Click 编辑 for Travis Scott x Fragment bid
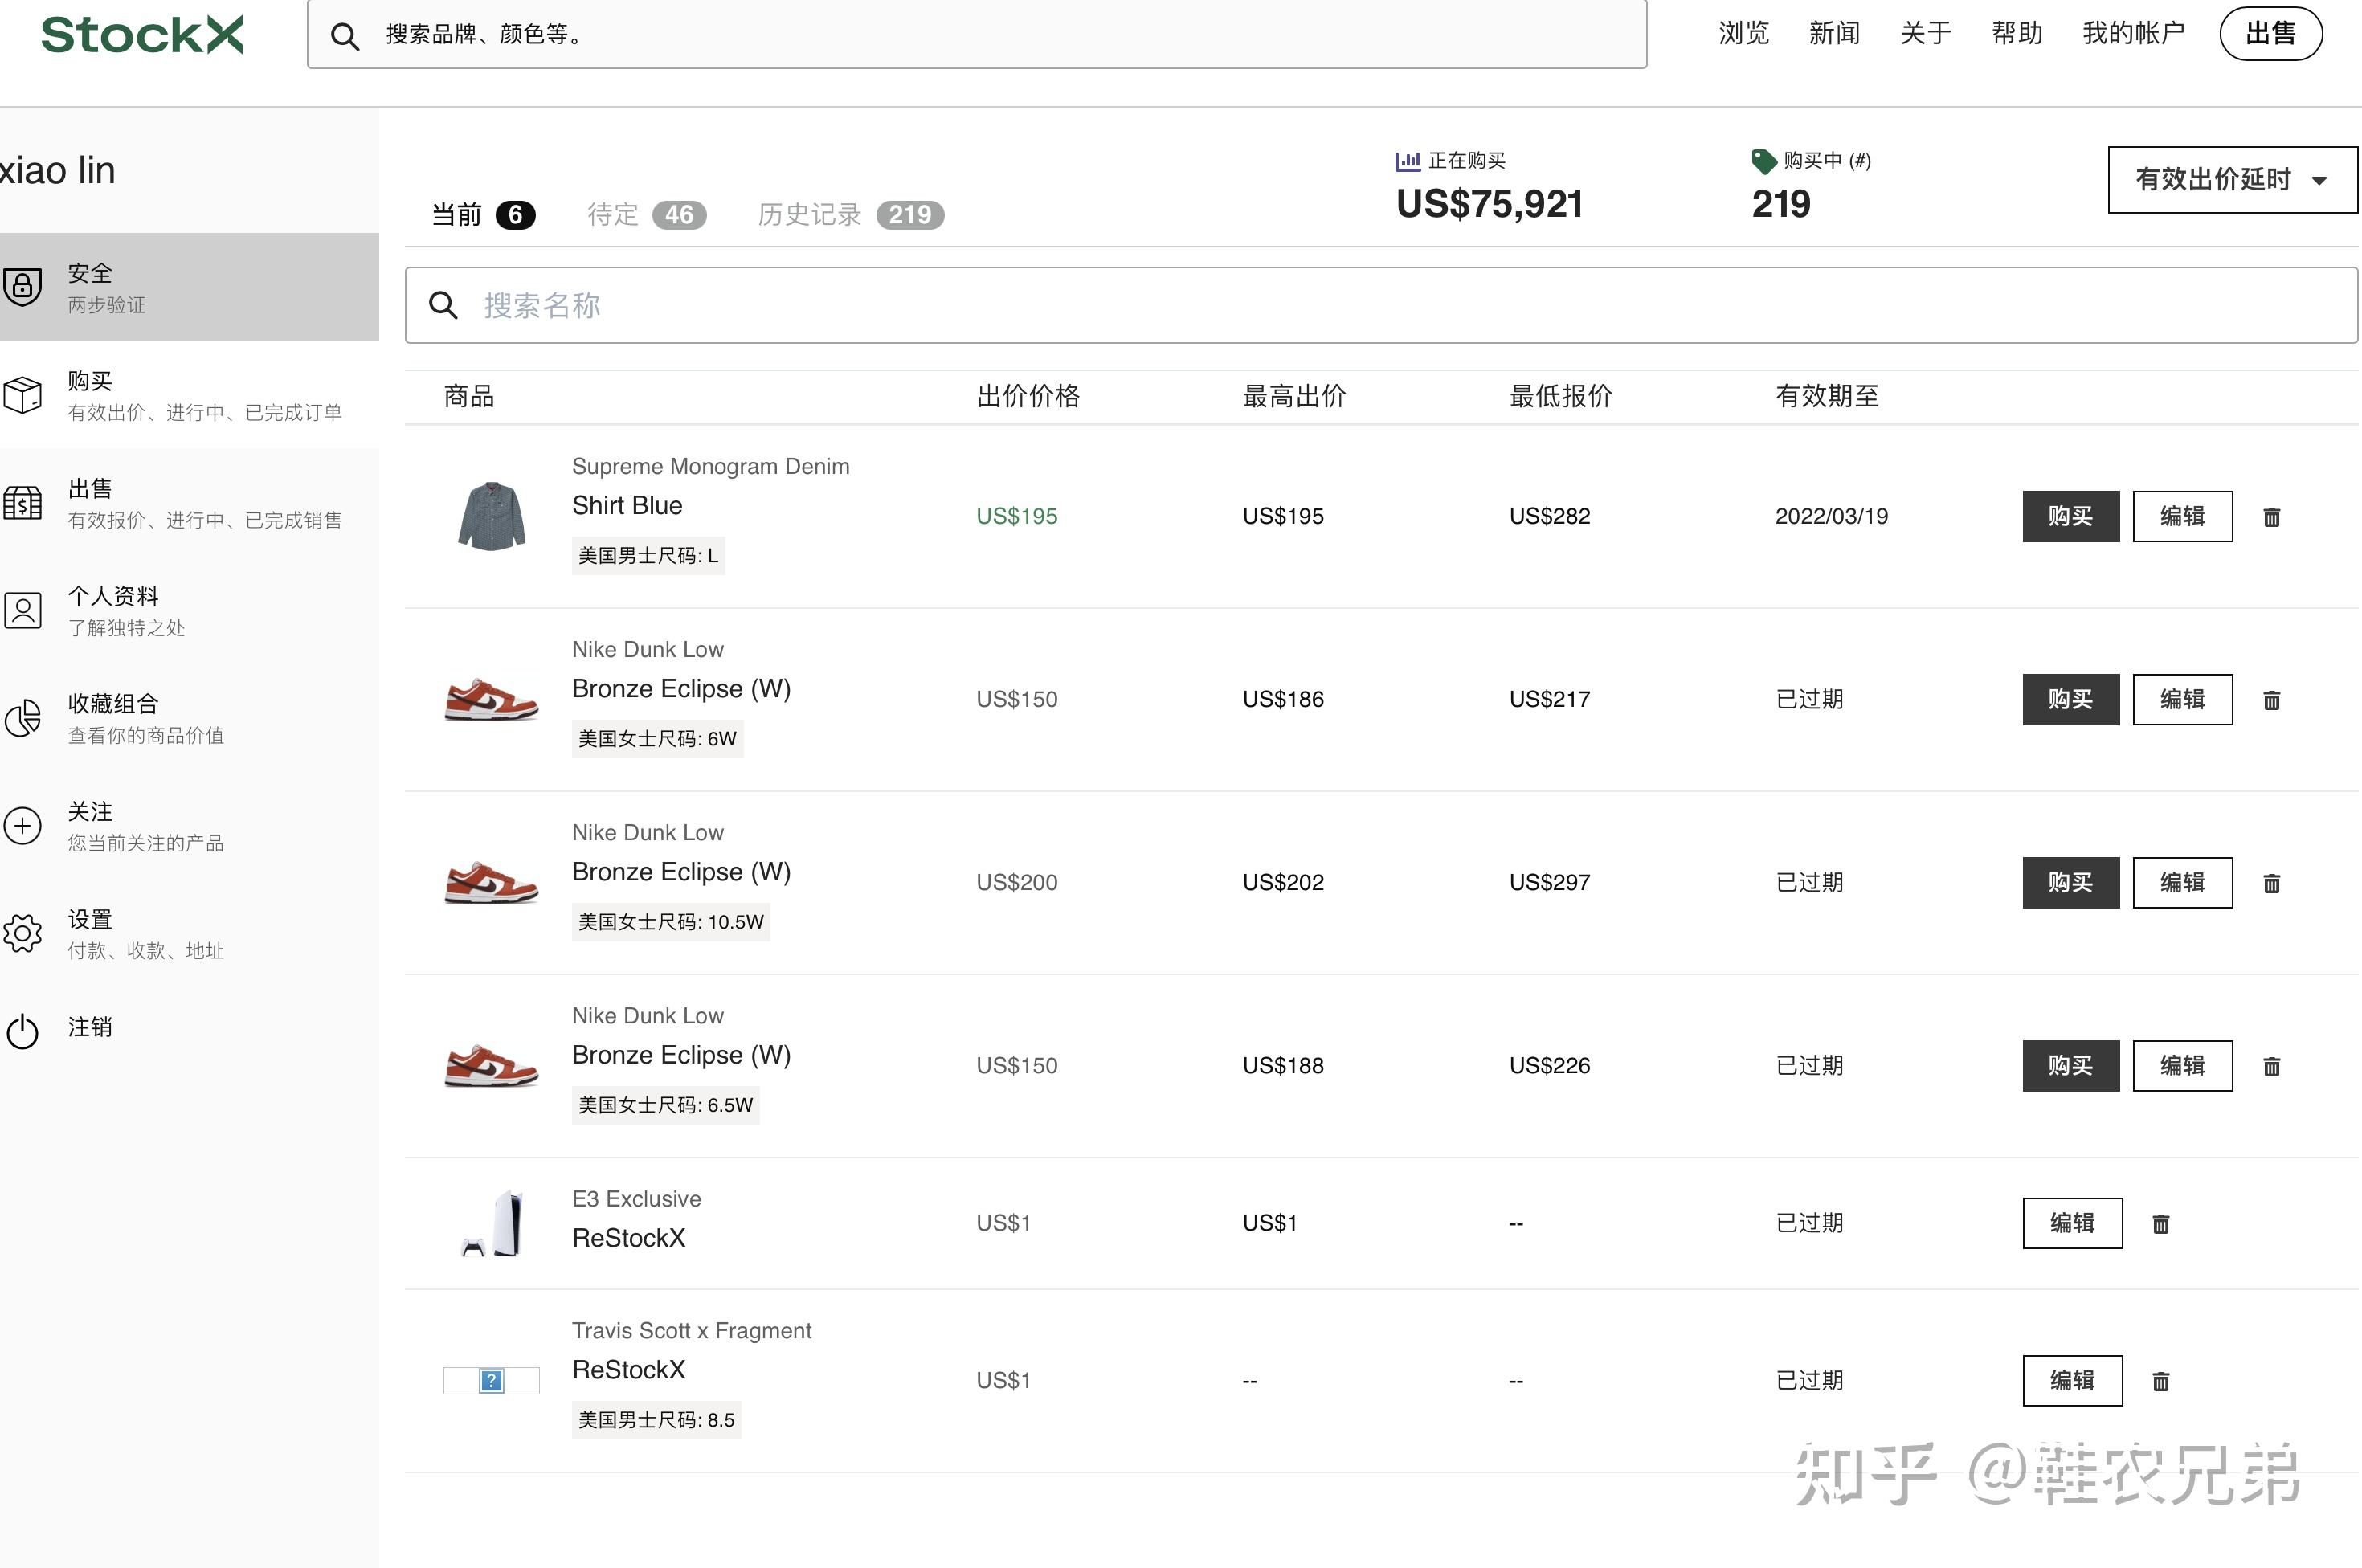The image size is (2362, 1568). point(2072,1380)
